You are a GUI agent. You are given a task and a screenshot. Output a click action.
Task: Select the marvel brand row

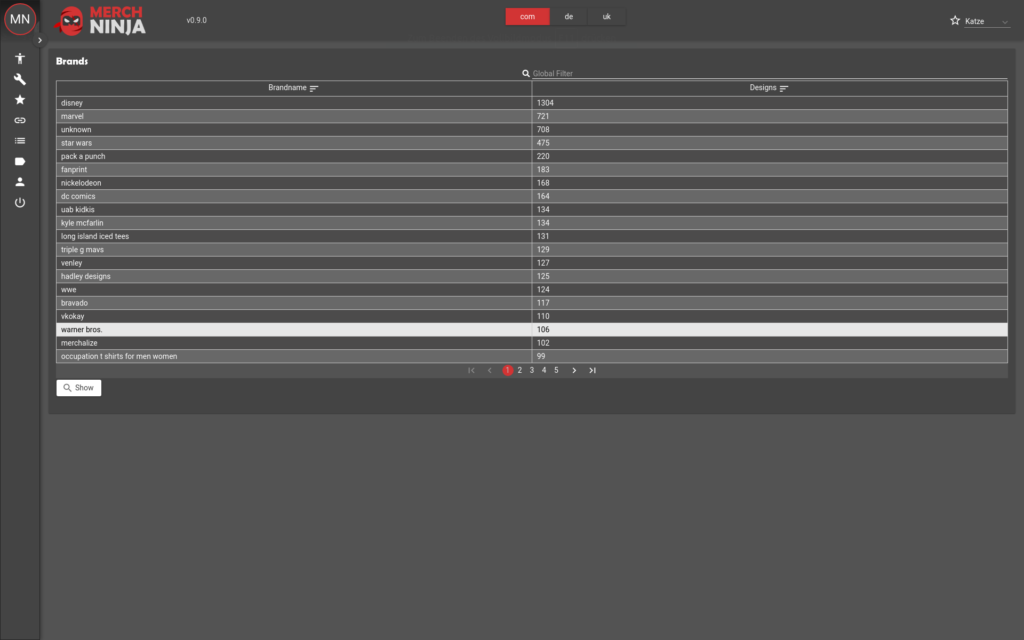(x=532, y=116)
